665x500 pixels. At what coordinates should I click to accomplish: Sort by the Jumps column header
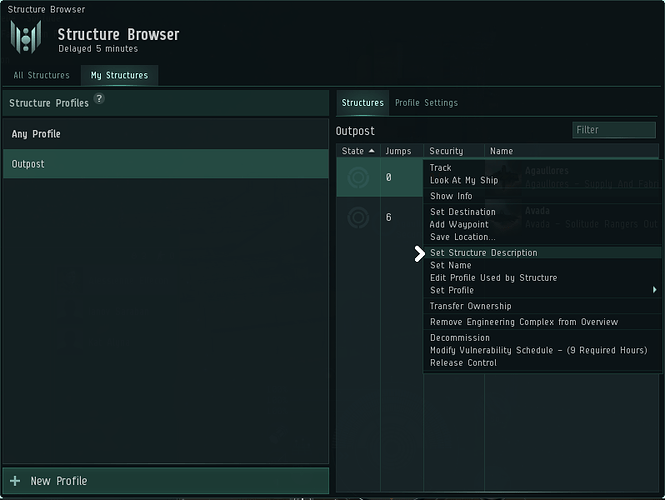tap(402, 151)
